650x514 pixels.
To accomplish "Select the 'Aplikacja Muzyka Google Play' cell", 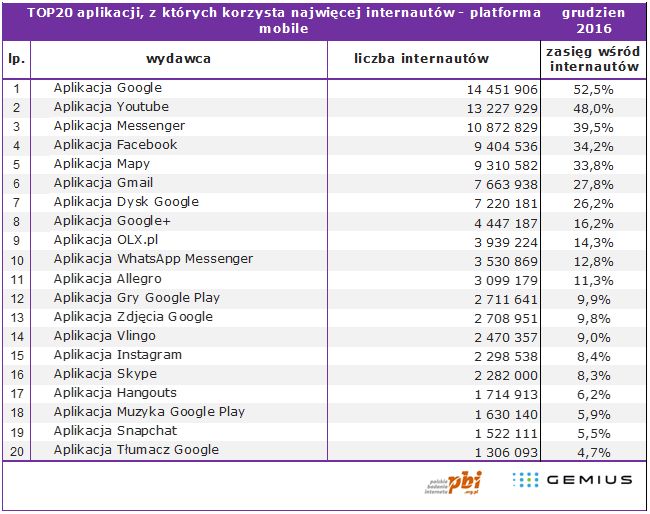I will click(x=149, y=412).
